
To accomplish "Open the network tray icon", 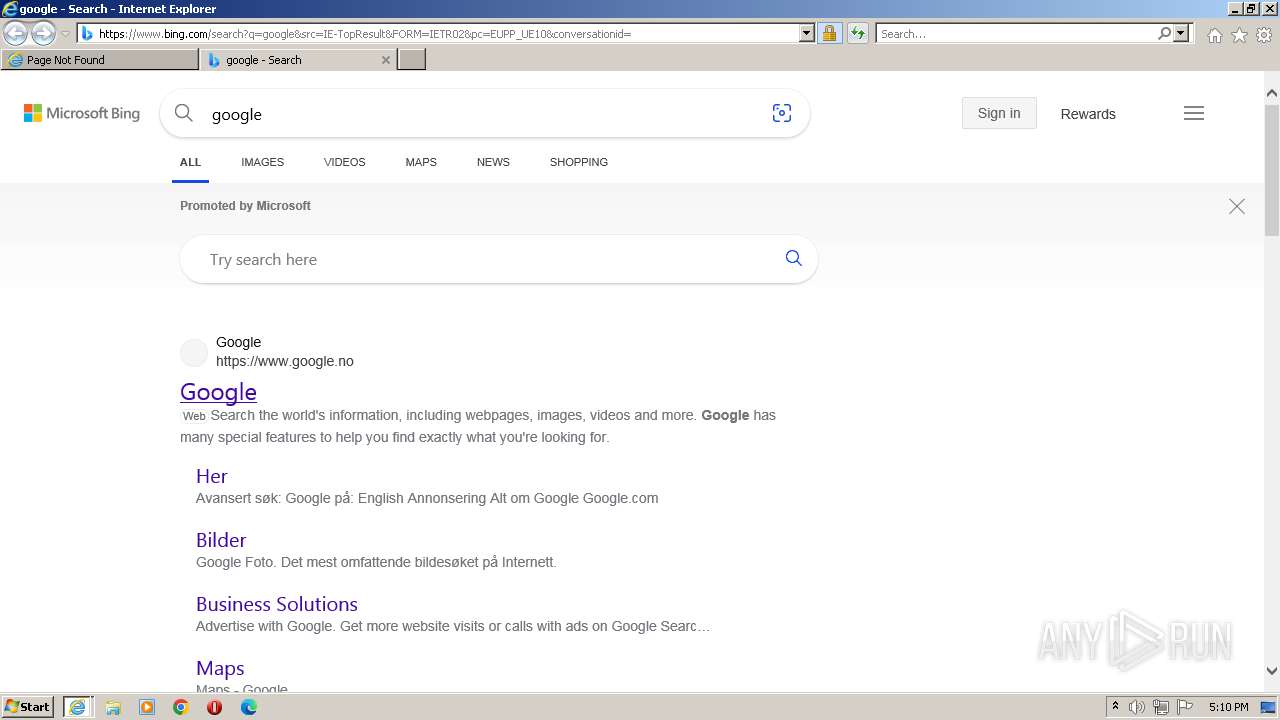I will (x=1161, y=707).
